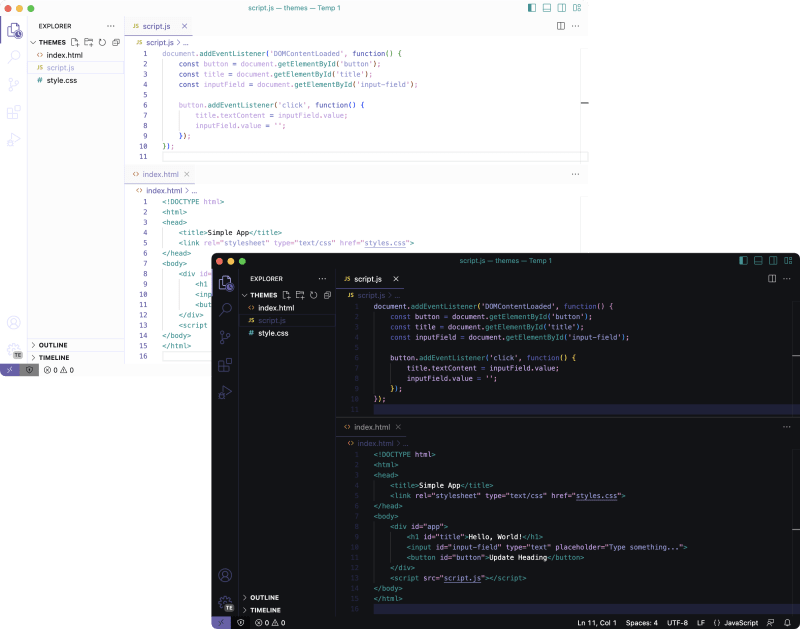Image resolution: width=800 pixels, height=629 pixels.
Task: Open Source Control view in dark window
Action: point(225,337)
